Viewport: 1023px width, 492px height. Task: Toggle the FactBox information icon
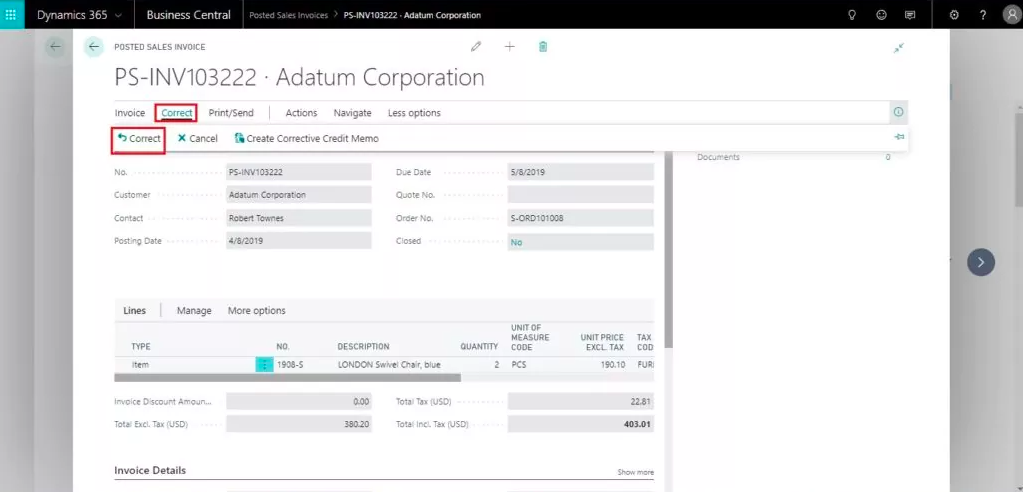(898, 112)
